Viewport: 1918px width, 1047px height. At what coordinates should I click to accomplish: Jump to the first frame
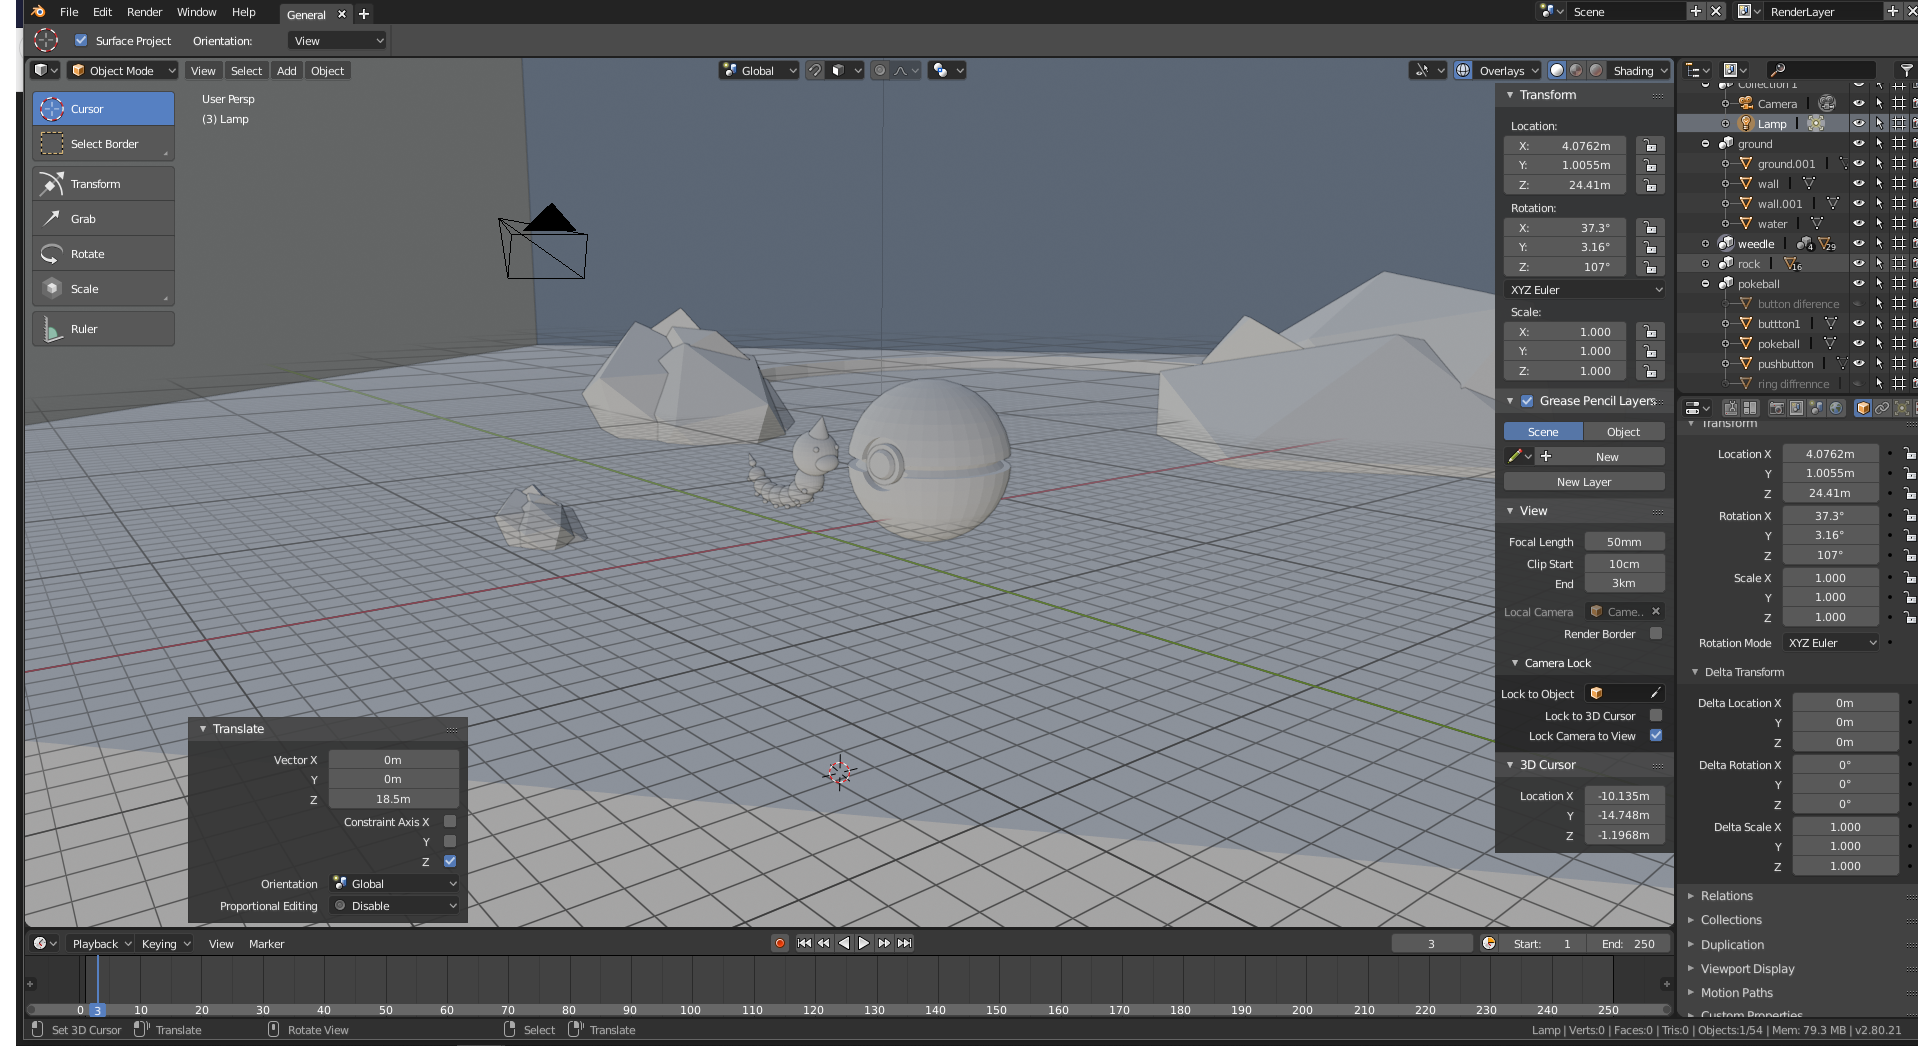coord(804,944)
